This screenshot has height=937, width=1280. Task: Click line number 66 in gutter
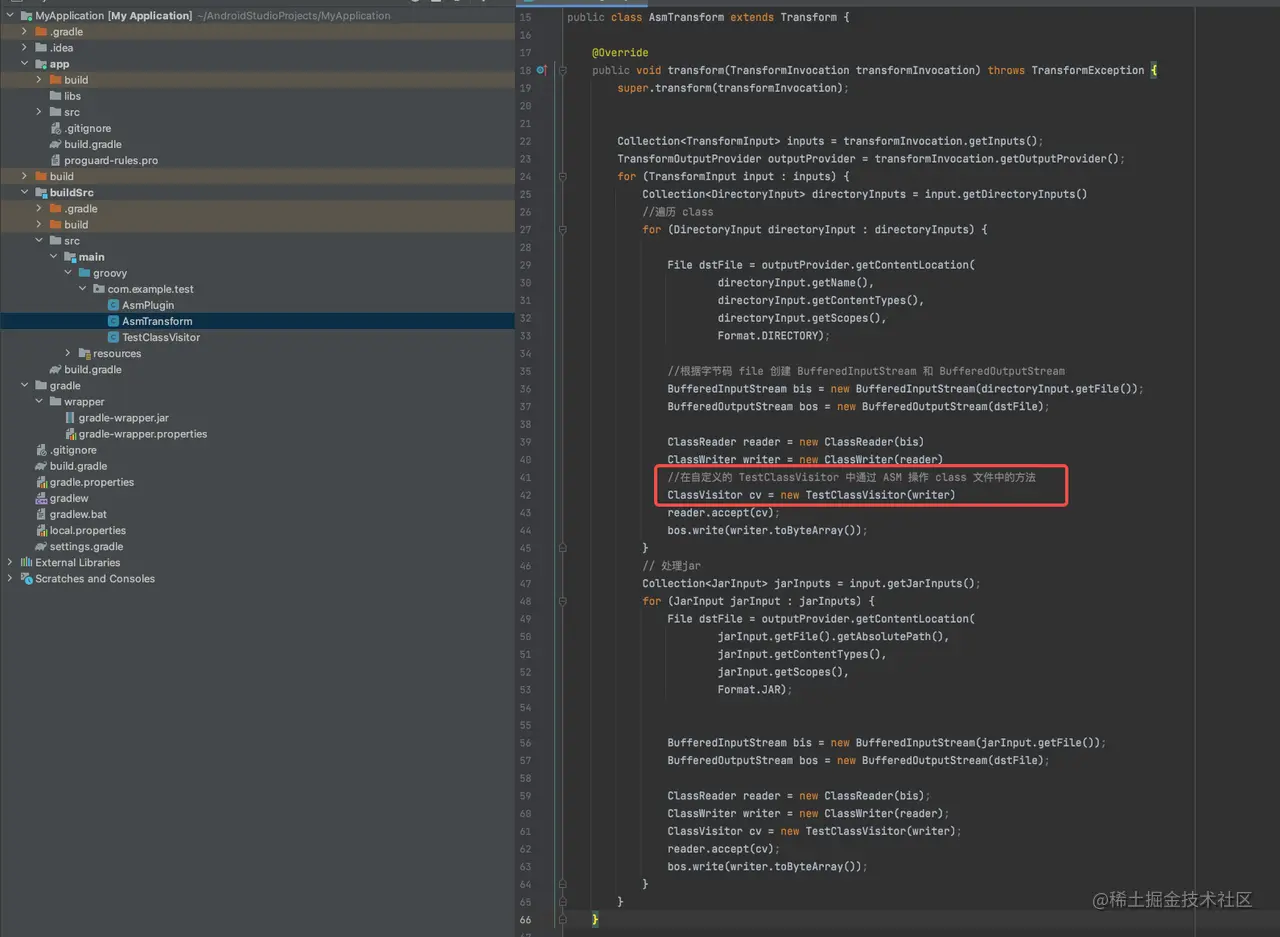[526, 920]
